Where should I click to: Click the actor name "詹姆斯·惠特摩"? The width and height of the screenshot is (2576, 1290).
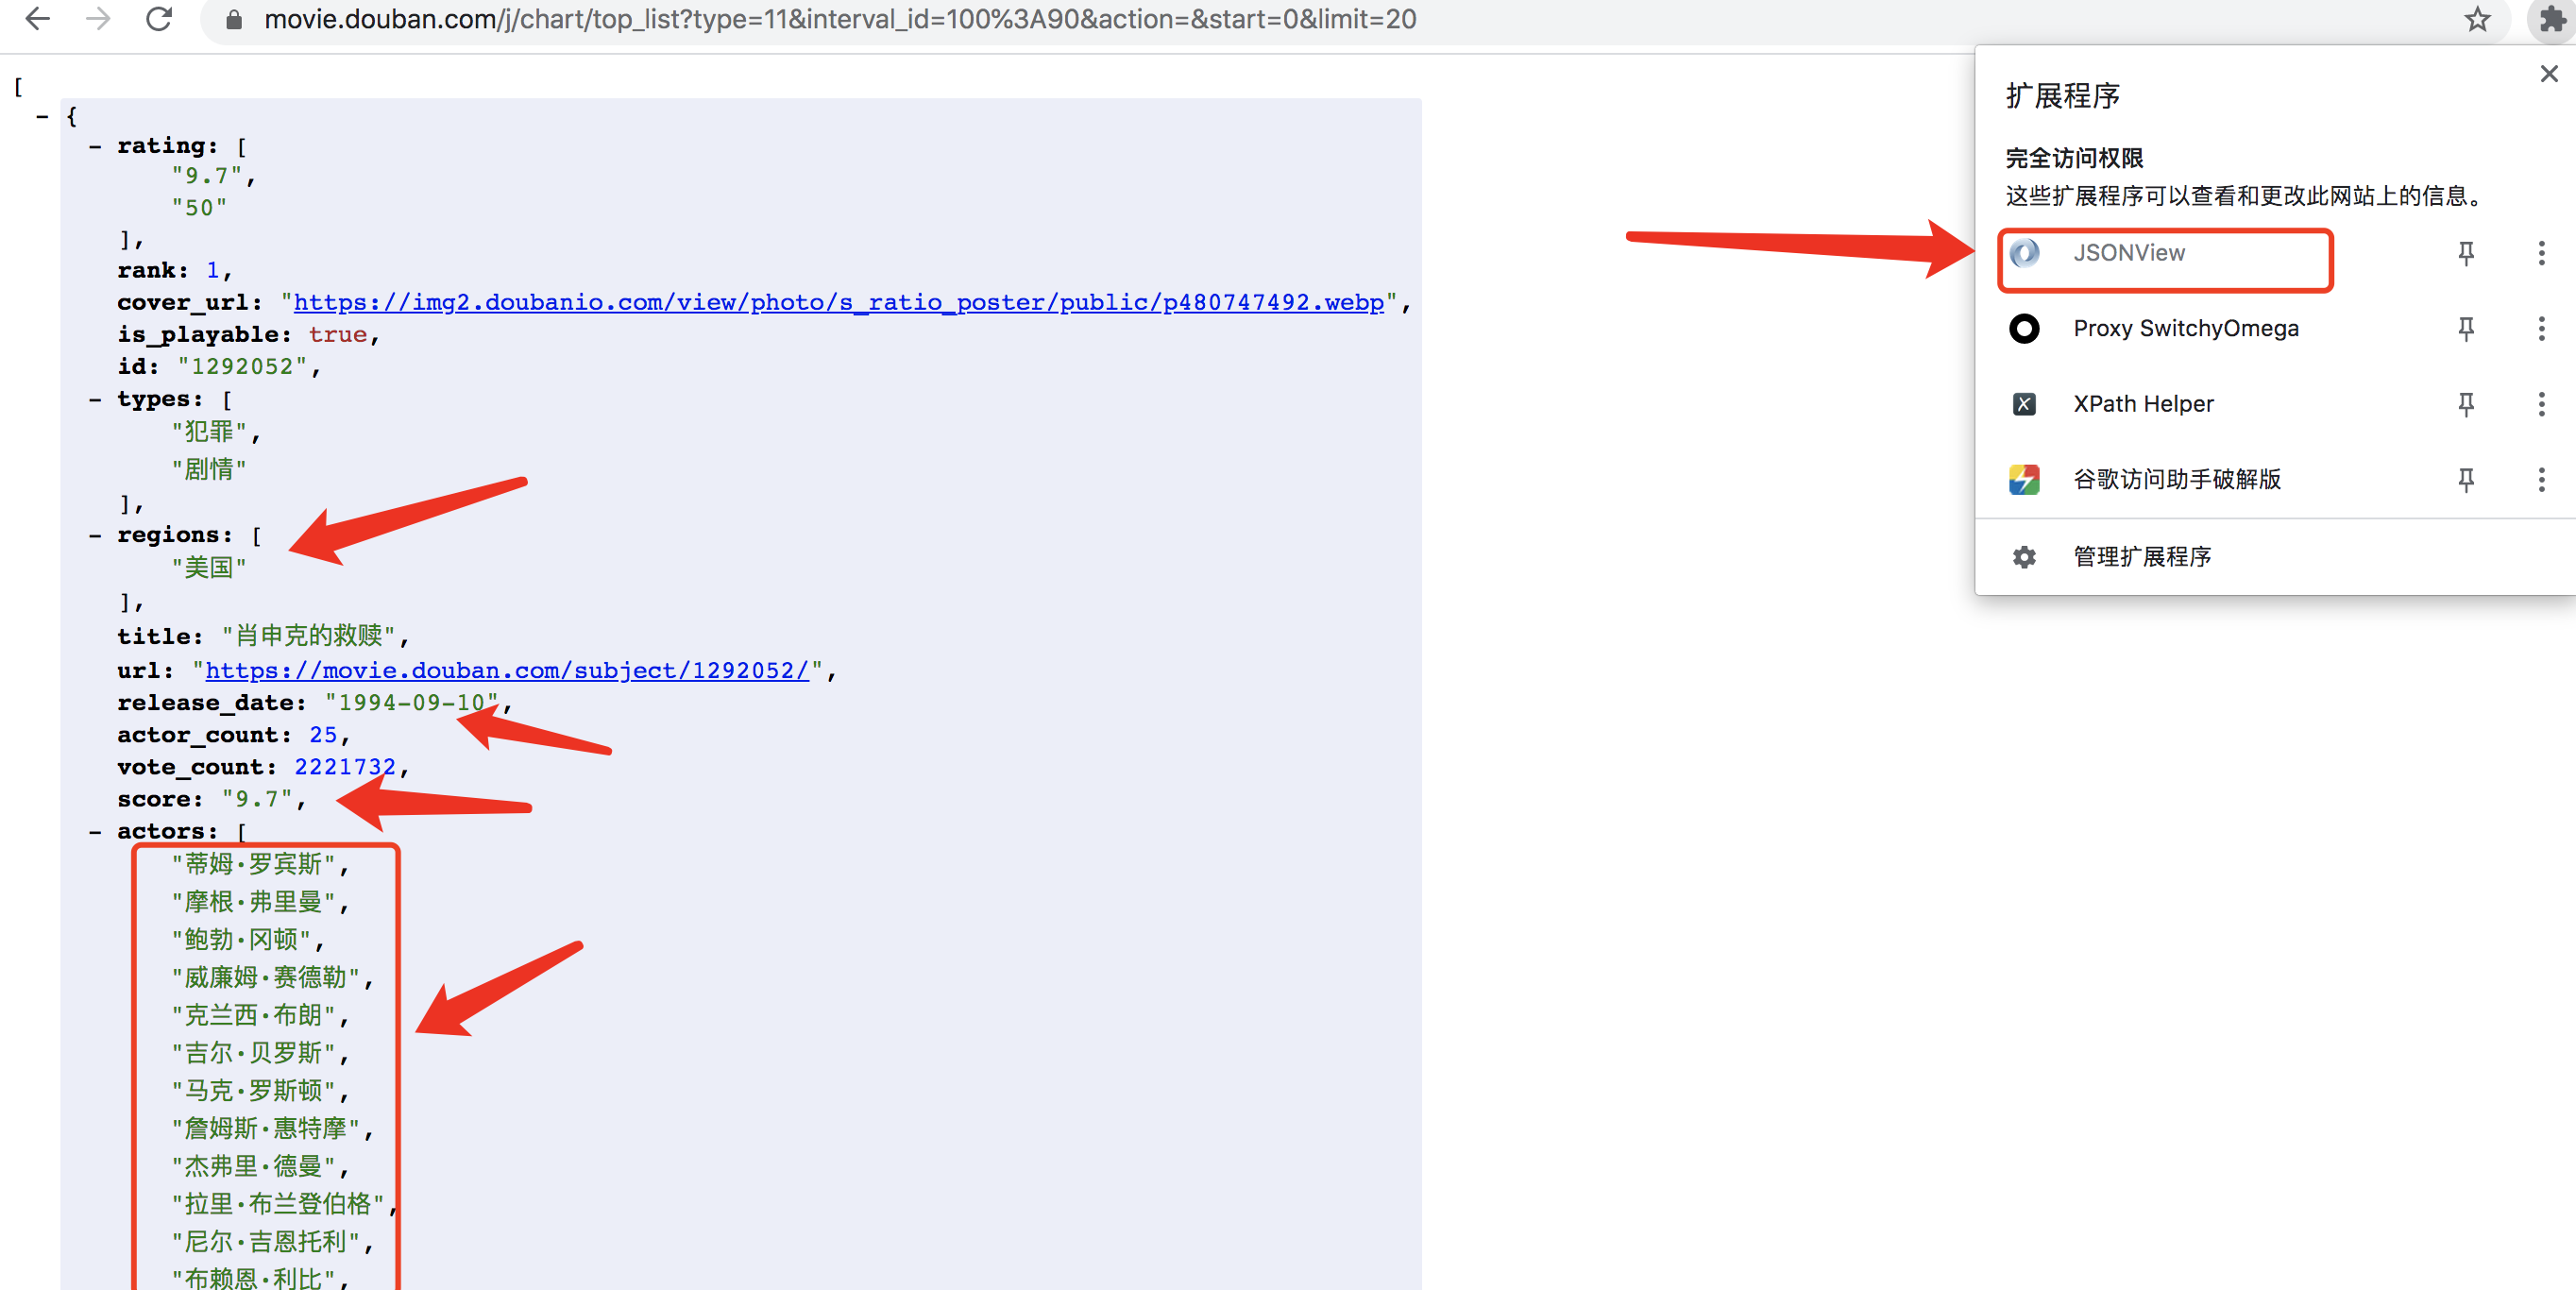265,1129
